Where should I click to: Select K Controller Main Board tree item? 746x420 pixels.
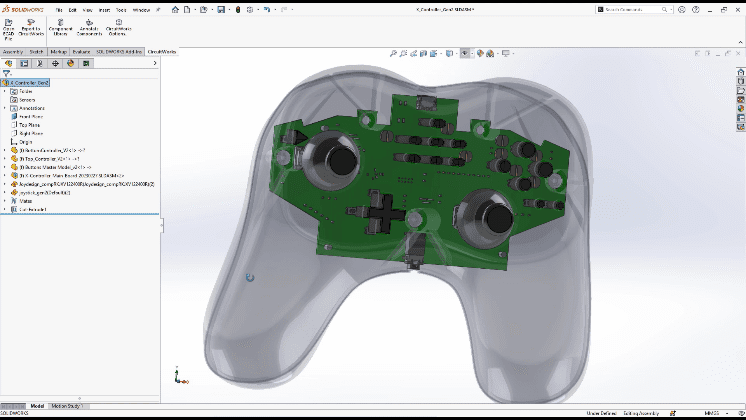[68, 176]
